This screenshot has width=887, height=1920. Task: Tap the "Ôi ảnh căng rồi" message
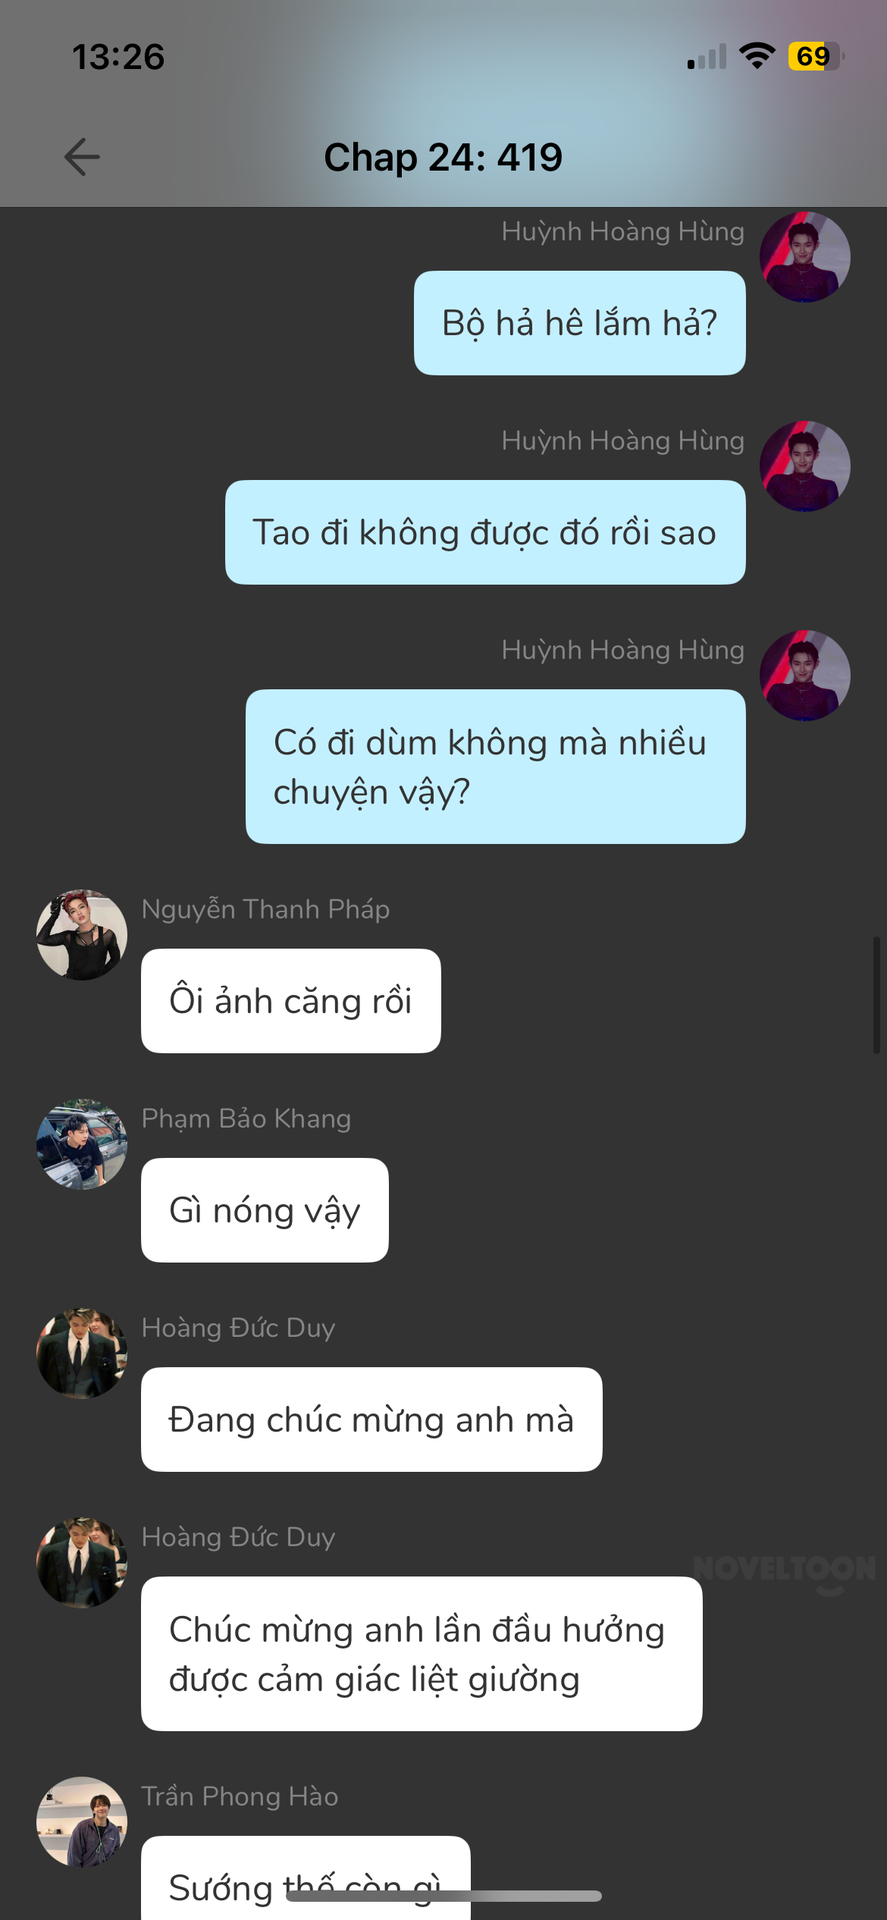[x=291, y=1001]
